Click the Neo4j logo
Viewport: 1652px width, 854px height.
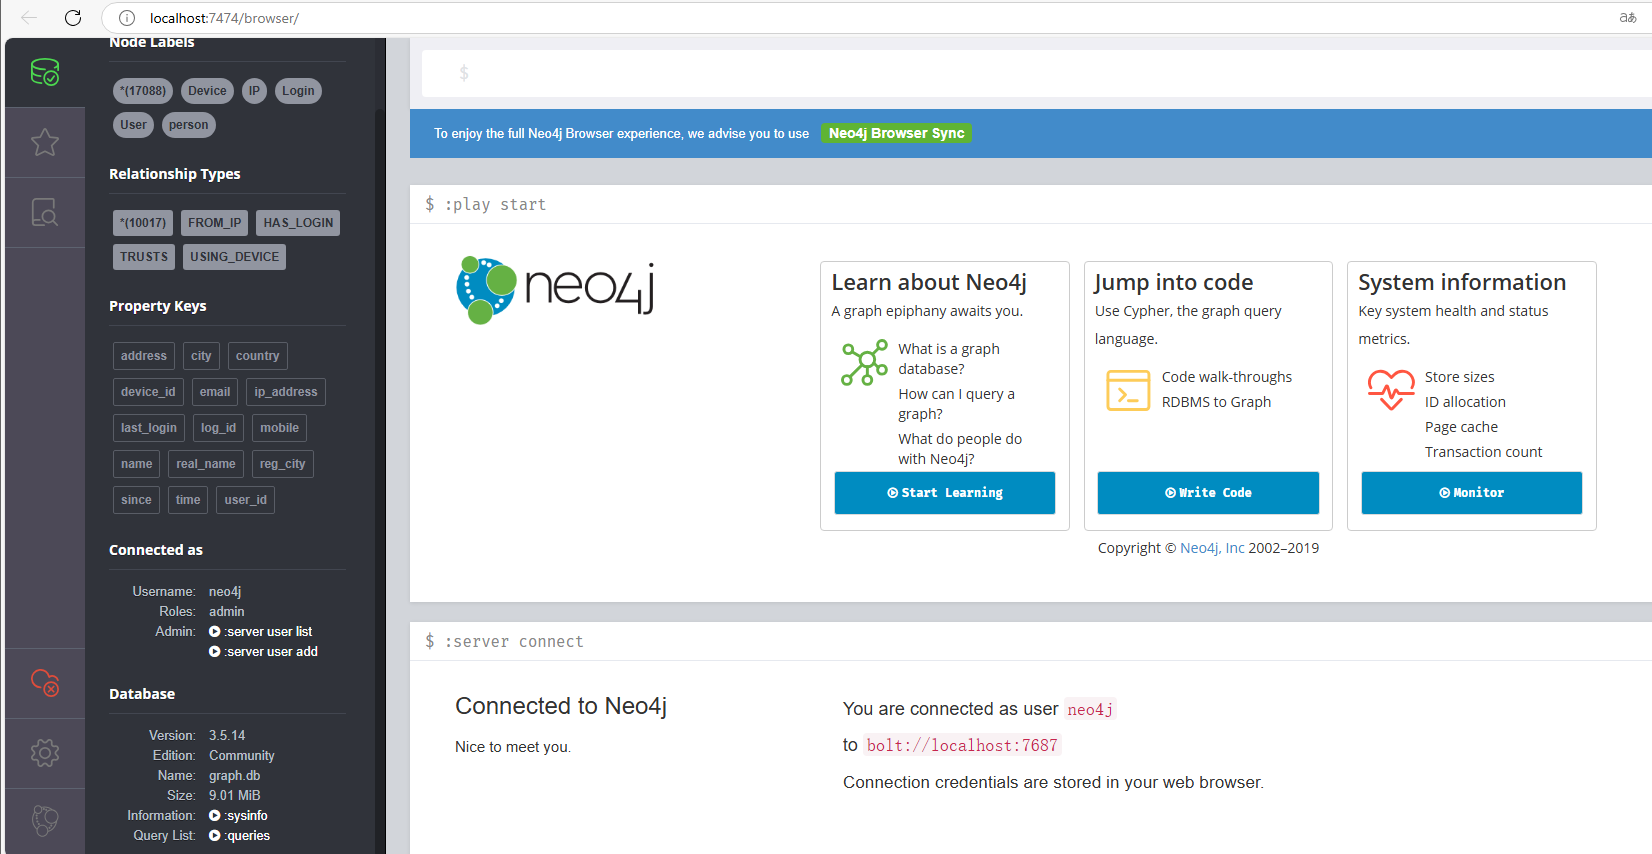point(555,290)
